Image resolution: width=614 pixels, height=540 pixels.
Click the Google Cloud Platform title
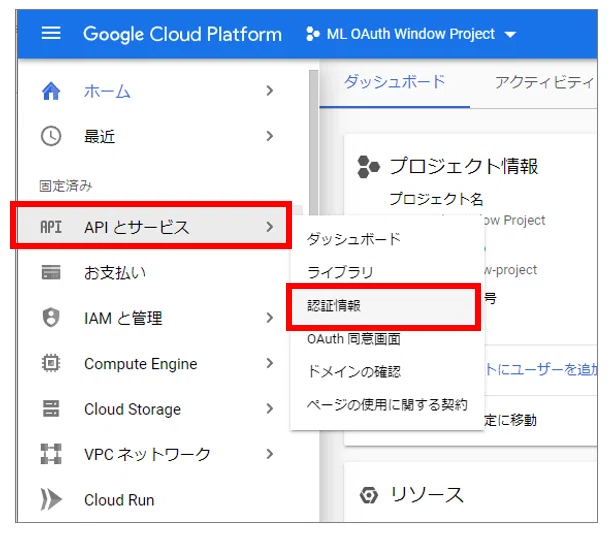(182, 34)
